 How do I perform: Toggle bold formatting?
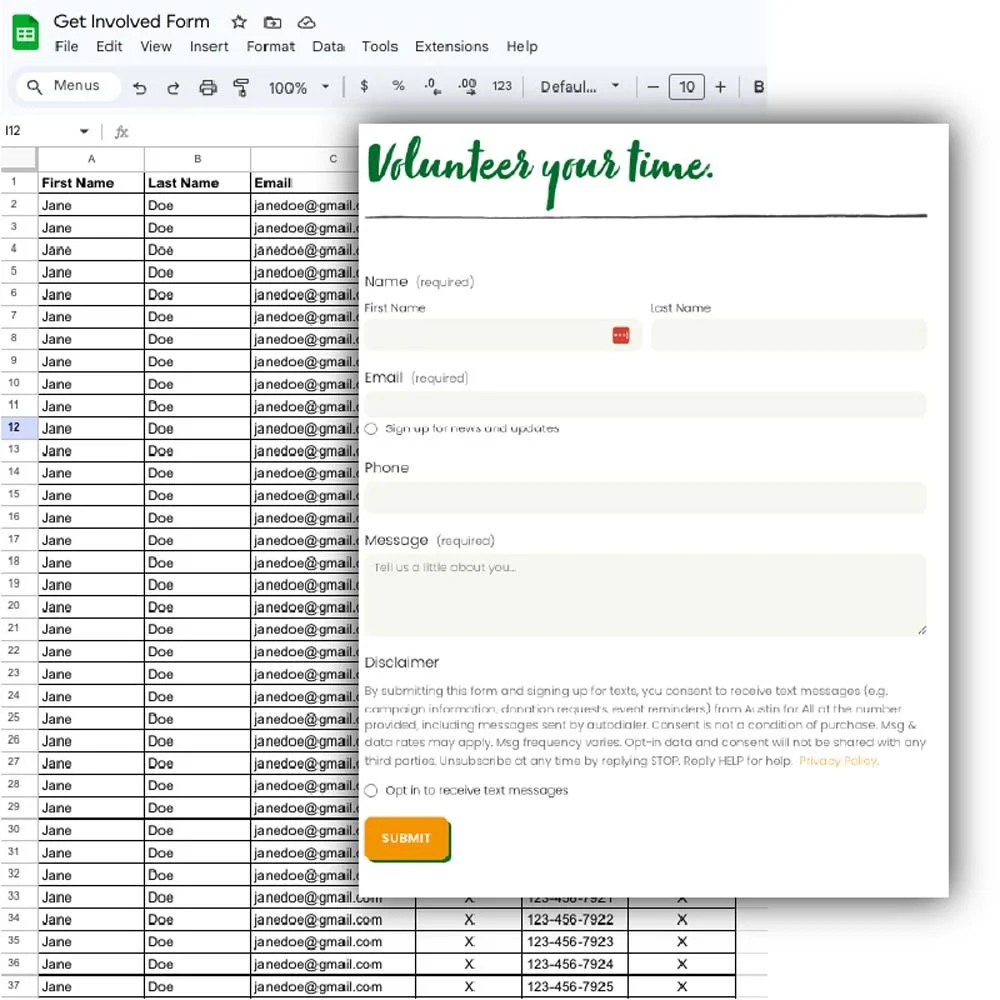pyautogui.click(x=758, y=87)
